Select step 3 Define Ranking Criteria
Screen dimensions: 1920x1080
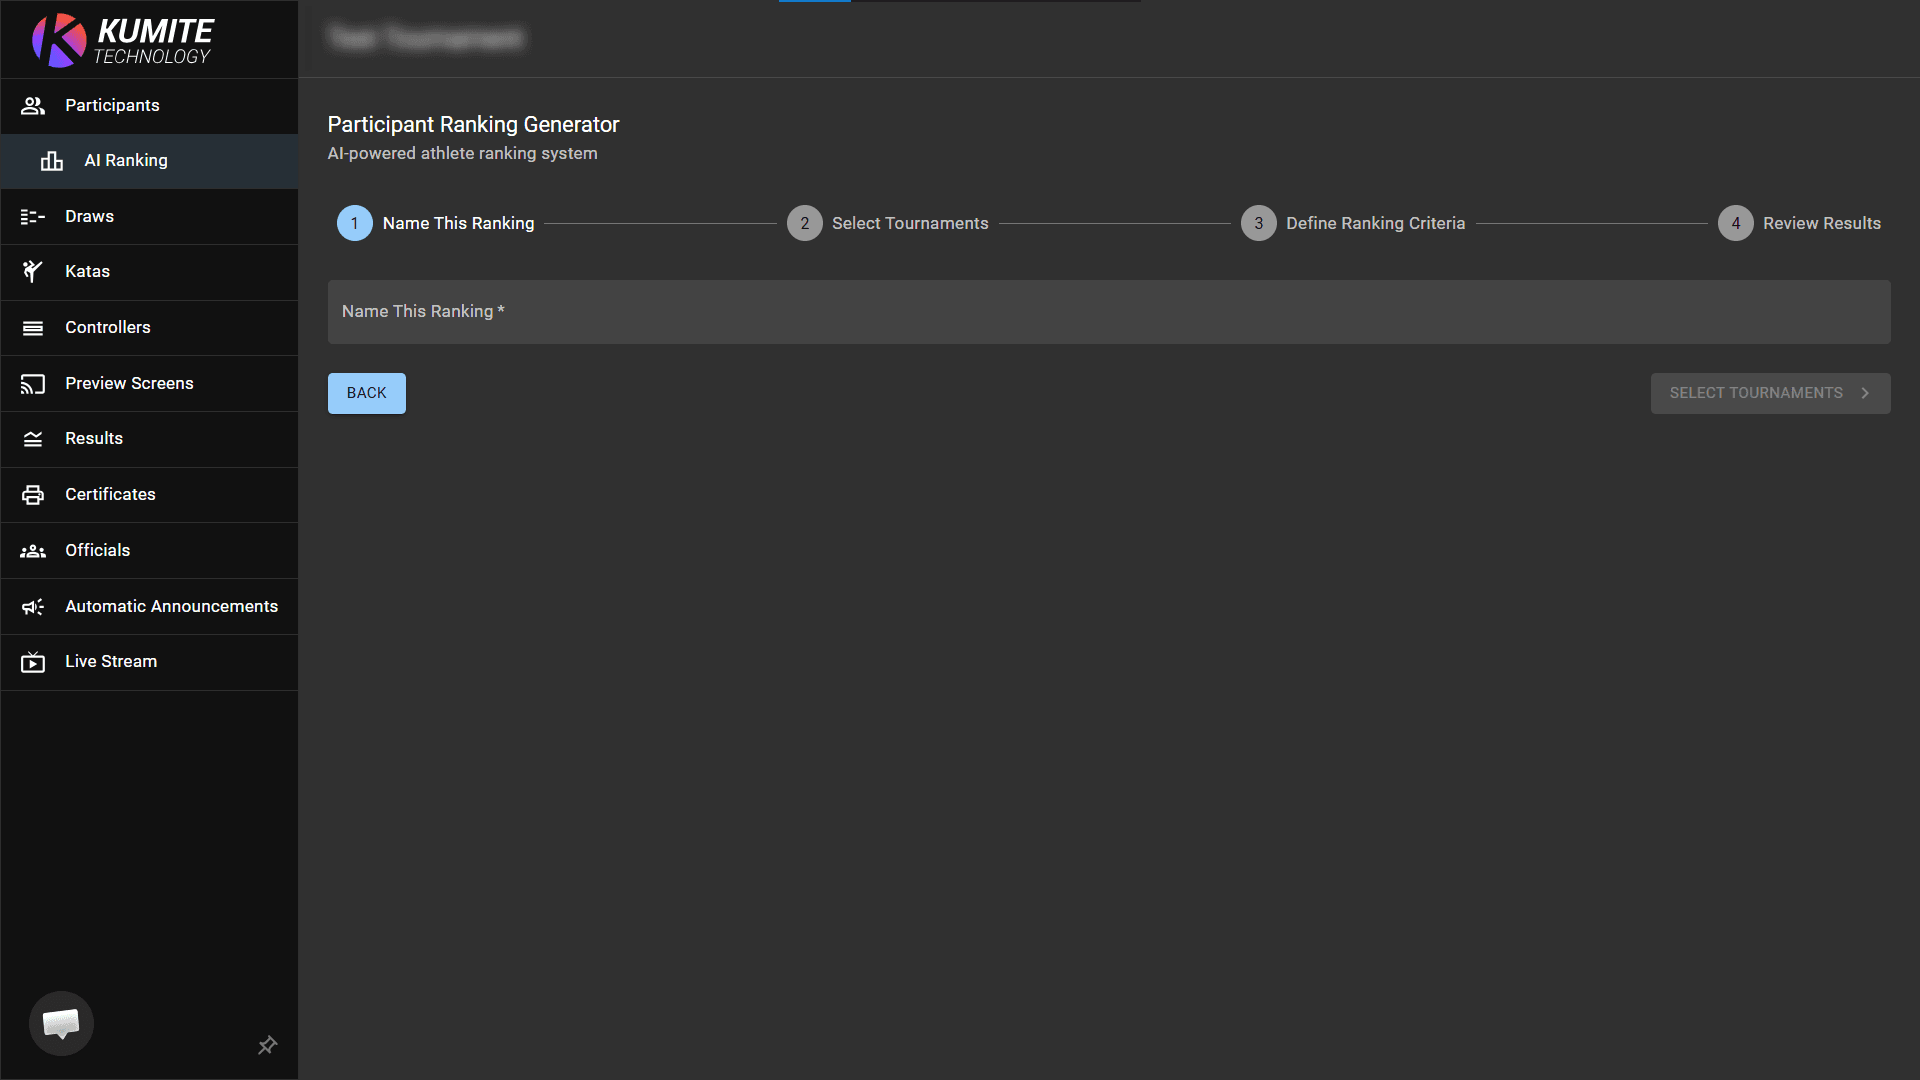[x=1353, y=223]
